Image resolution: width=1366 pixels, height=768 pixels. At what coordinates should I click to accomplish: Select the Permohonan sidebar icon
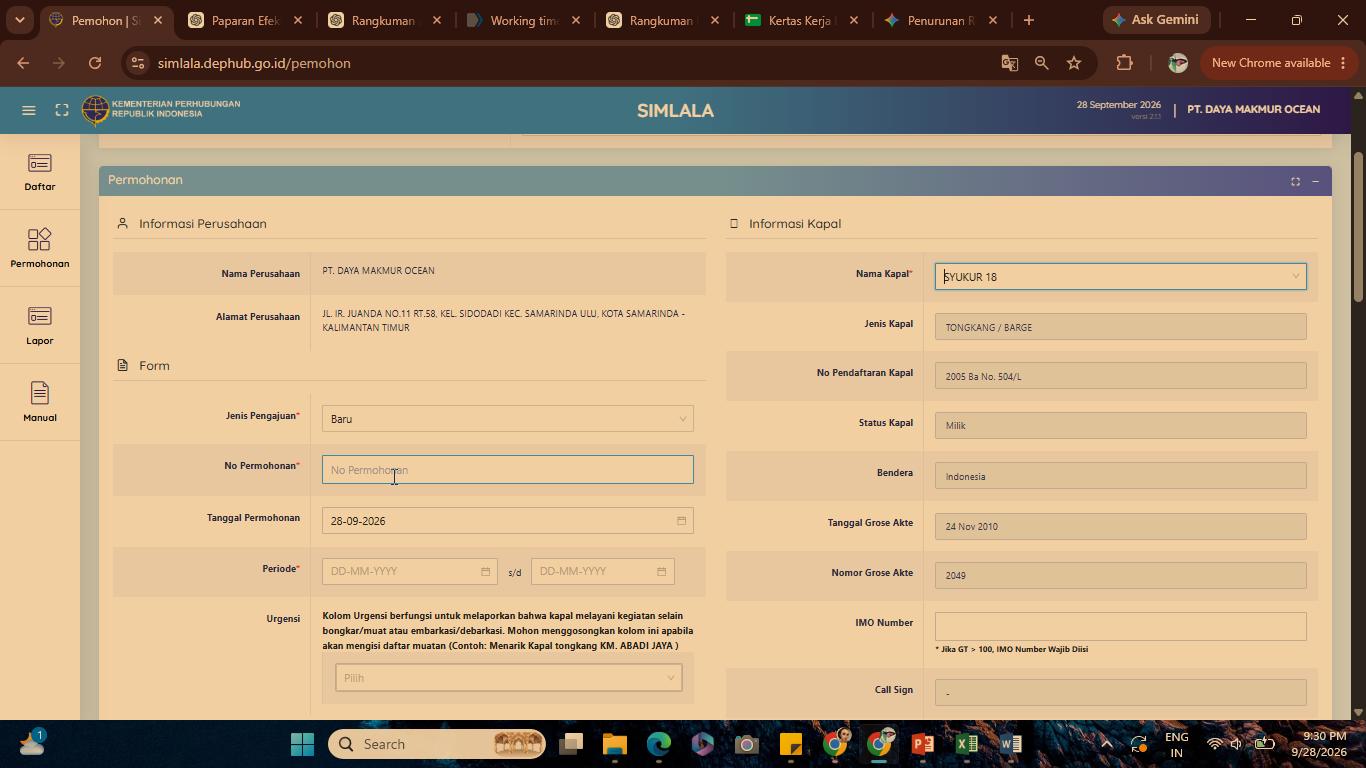[40, 249]
